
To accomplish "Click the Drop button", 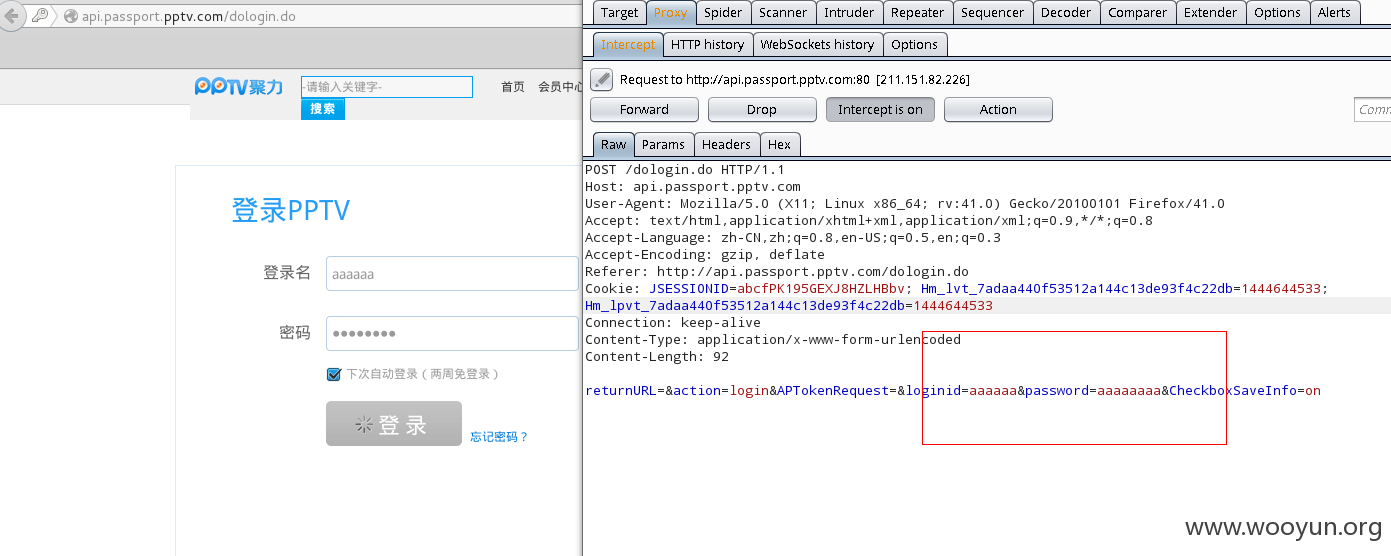I will [762, 110].
